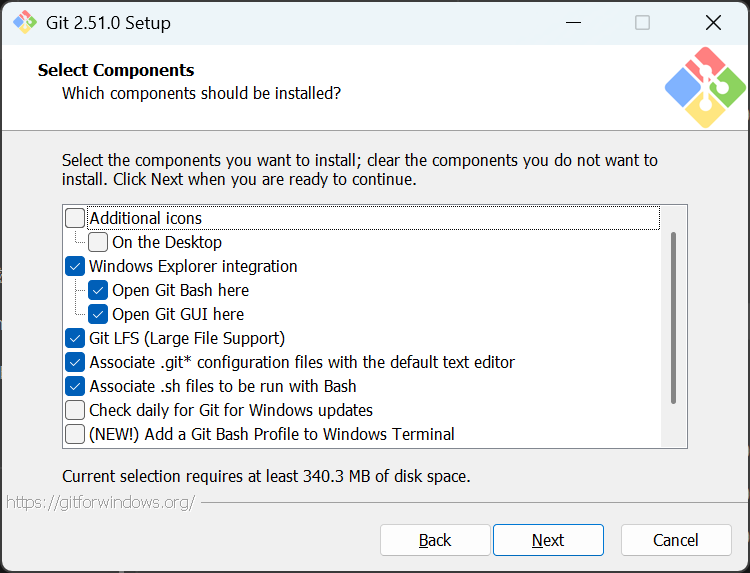Uncheck Associate .git* configuration files option
The width and height of the screenshot is (750, 573).
click(75, 362)
